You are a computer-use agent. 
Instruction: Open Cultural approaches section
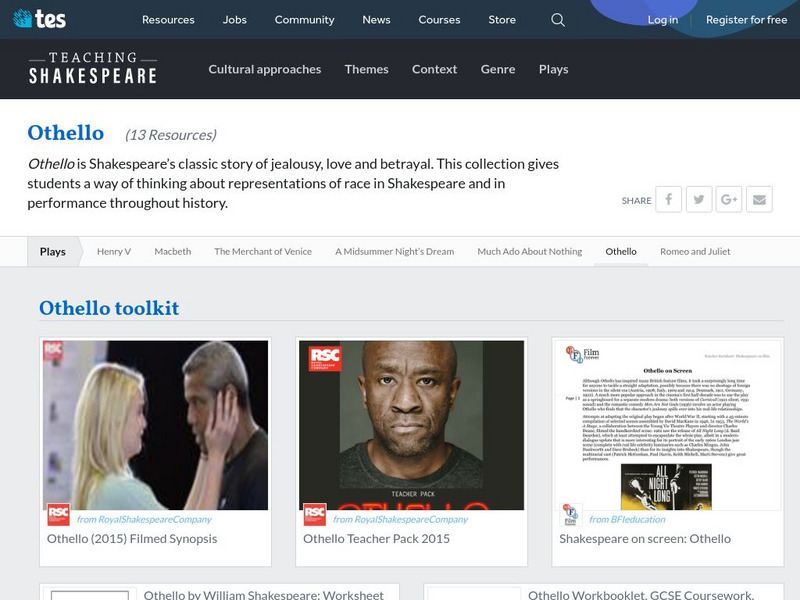point(265,69)
